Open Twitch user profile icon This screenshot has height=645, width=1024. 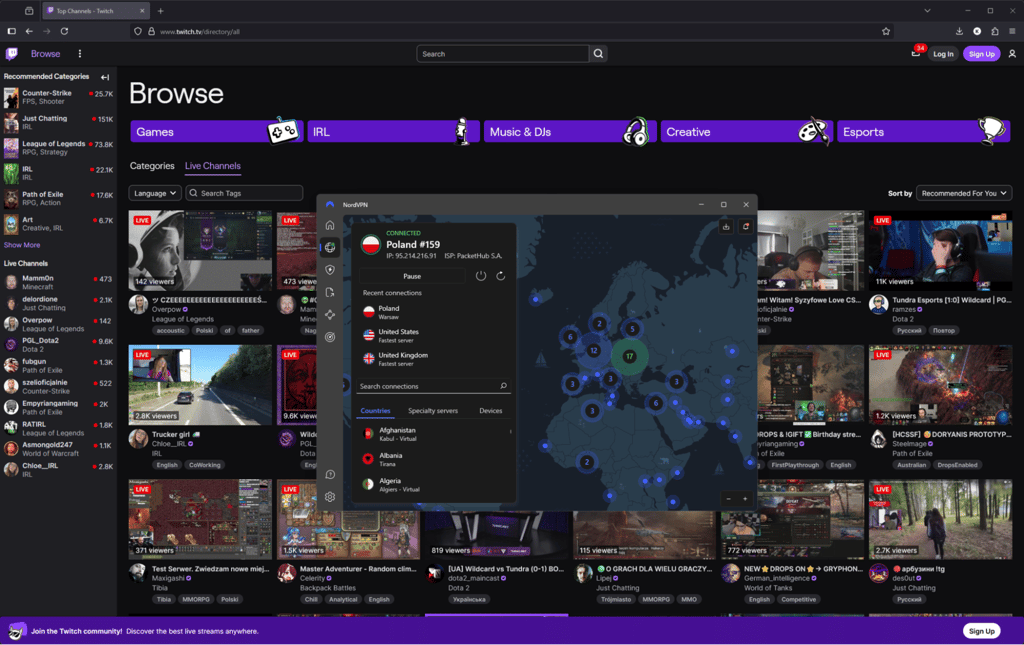pos(1012,54)
